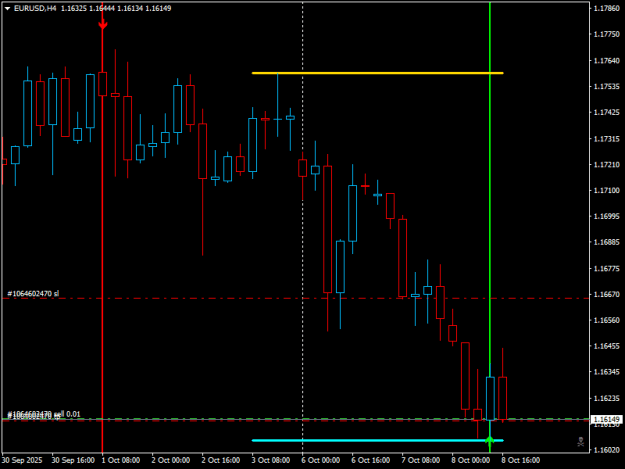Click time axis label 30 Sep 16:00
Image resolution: width=625 pixels, height=469 pixels.
click(73, 460)
